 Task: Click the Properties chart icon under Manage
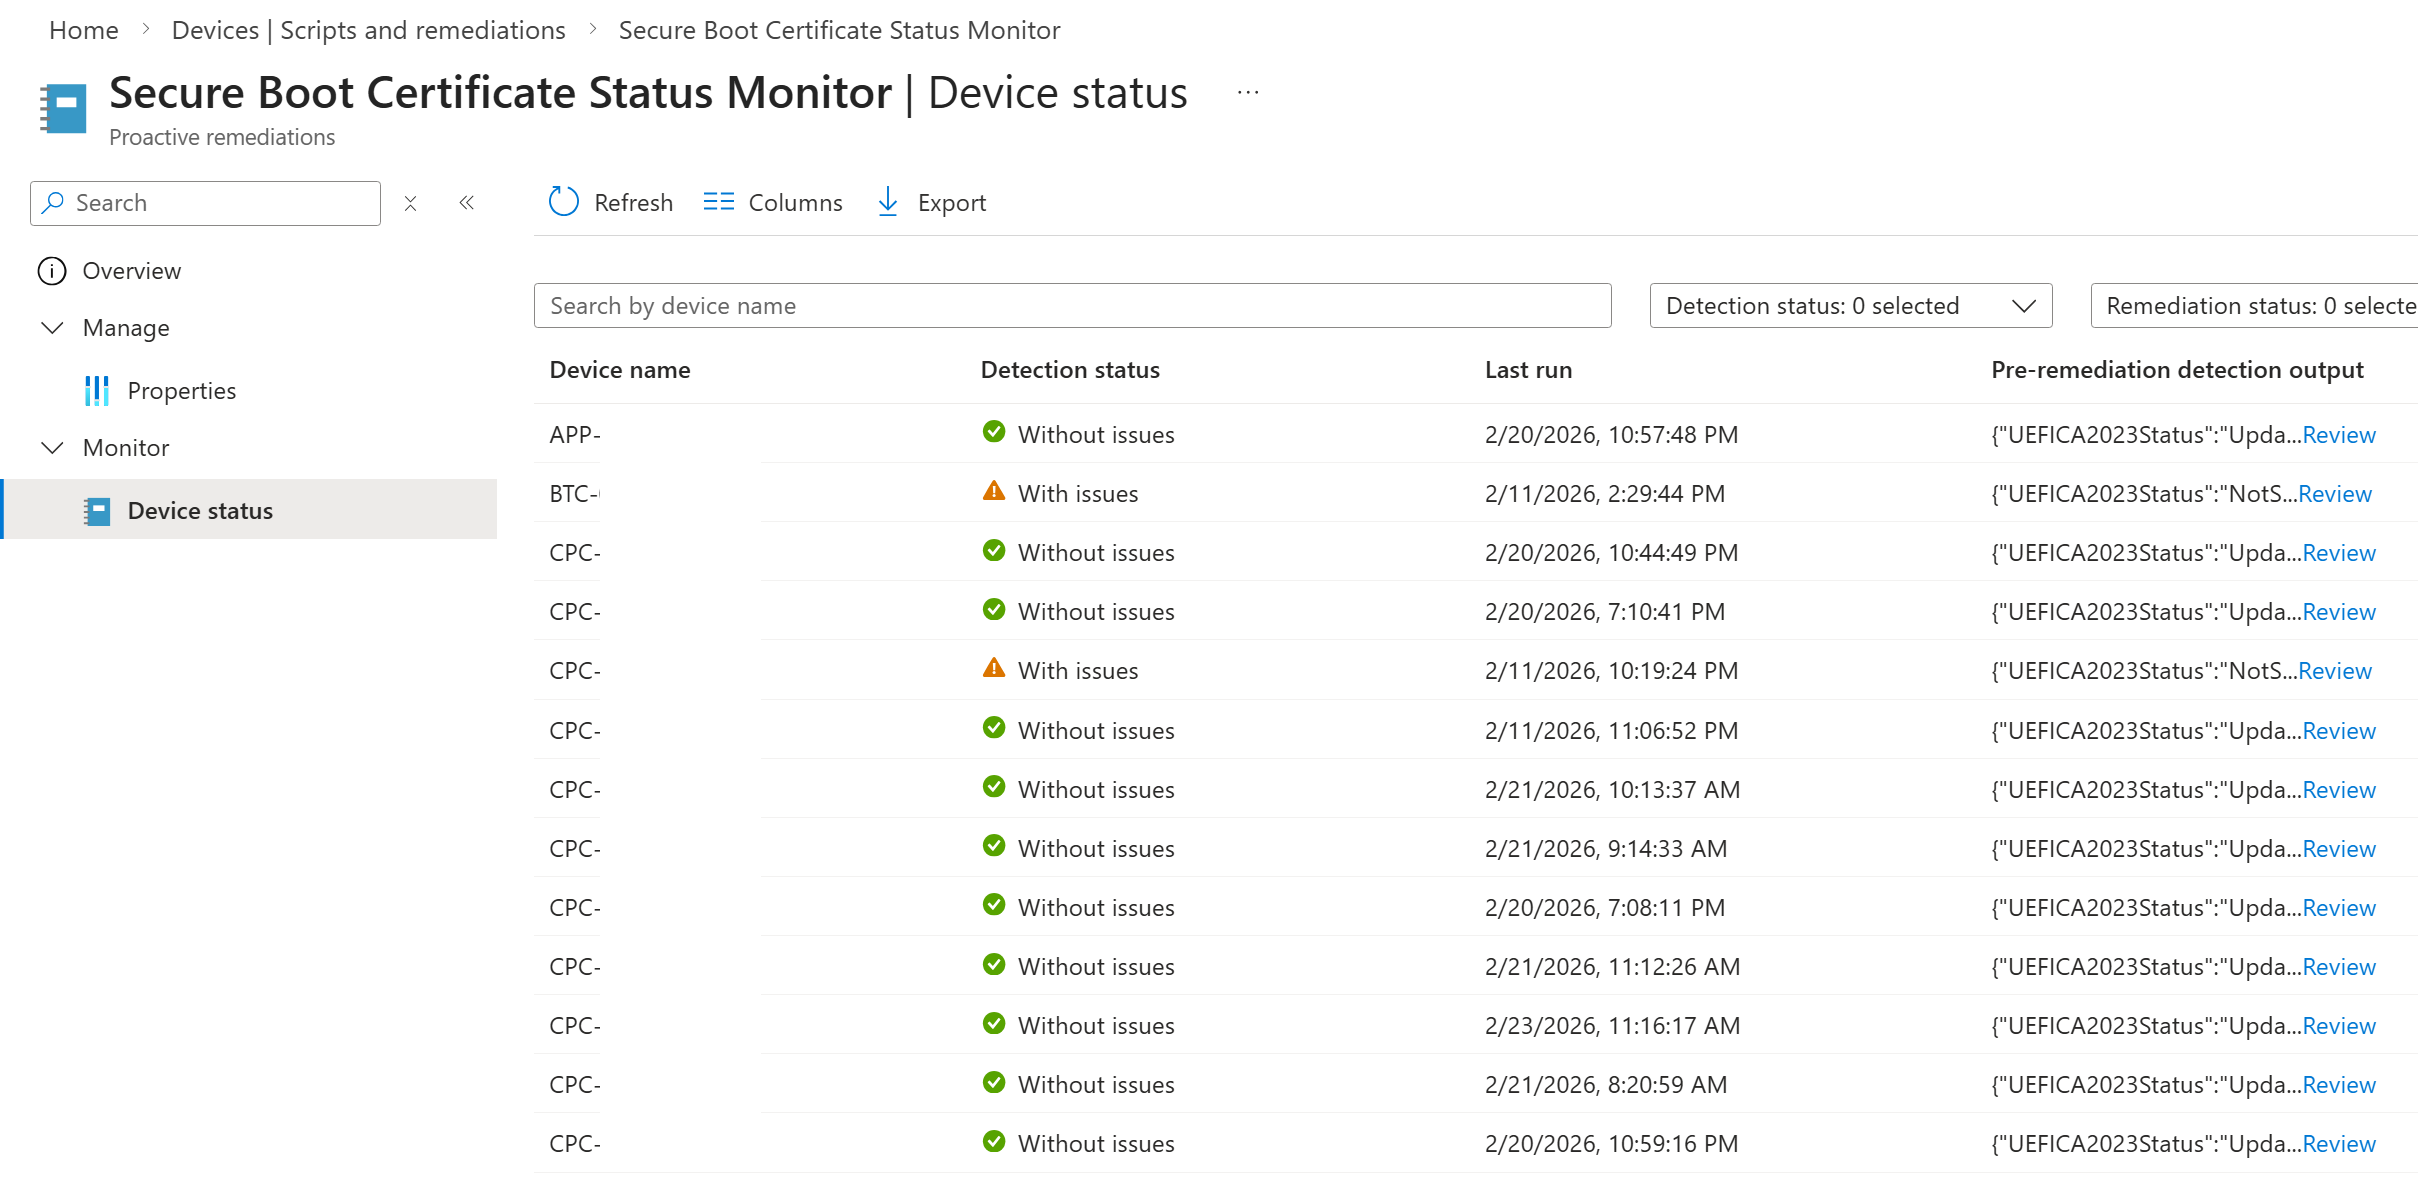[x=97, y=390]
